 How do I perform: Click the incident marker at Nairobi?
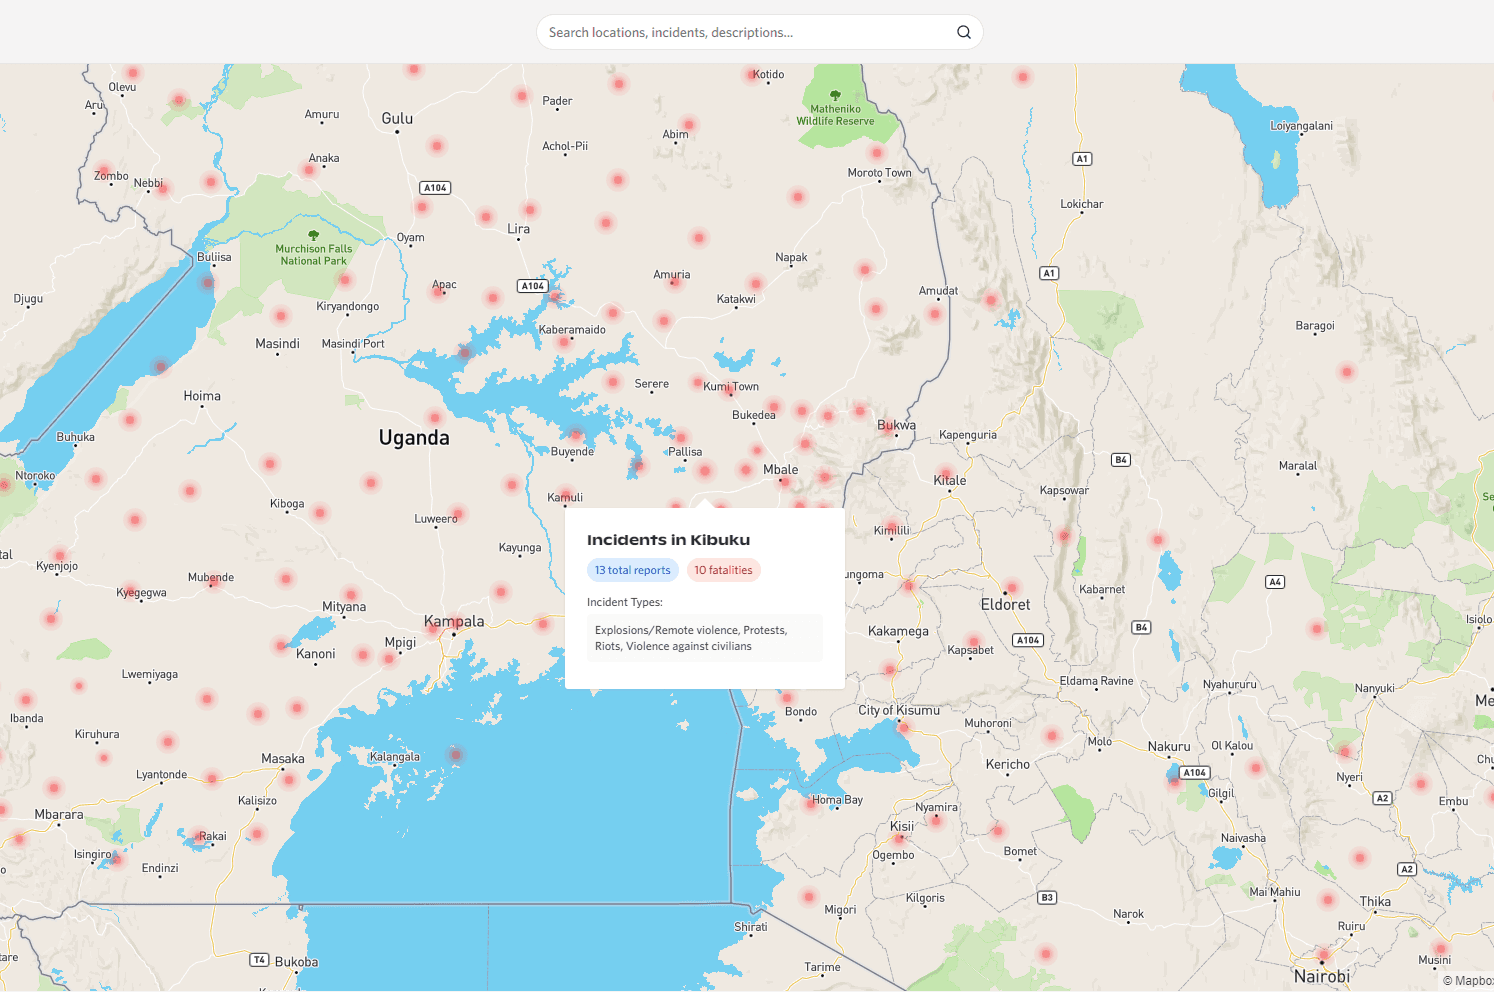point(1323,955)
